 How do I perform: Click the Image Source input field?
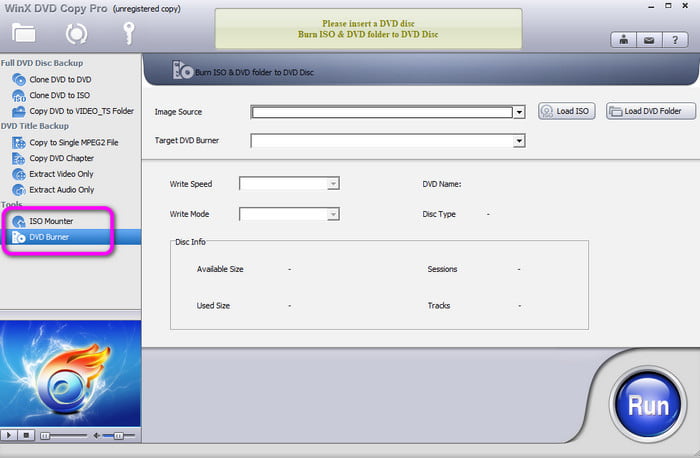tap(382, 112)
